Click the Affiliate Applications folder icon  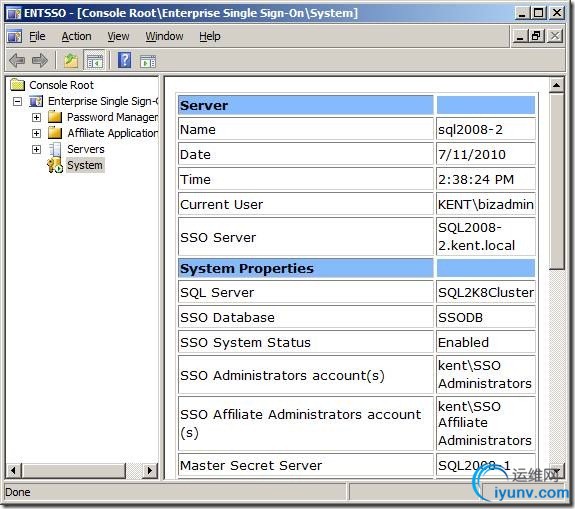point(55,133)
